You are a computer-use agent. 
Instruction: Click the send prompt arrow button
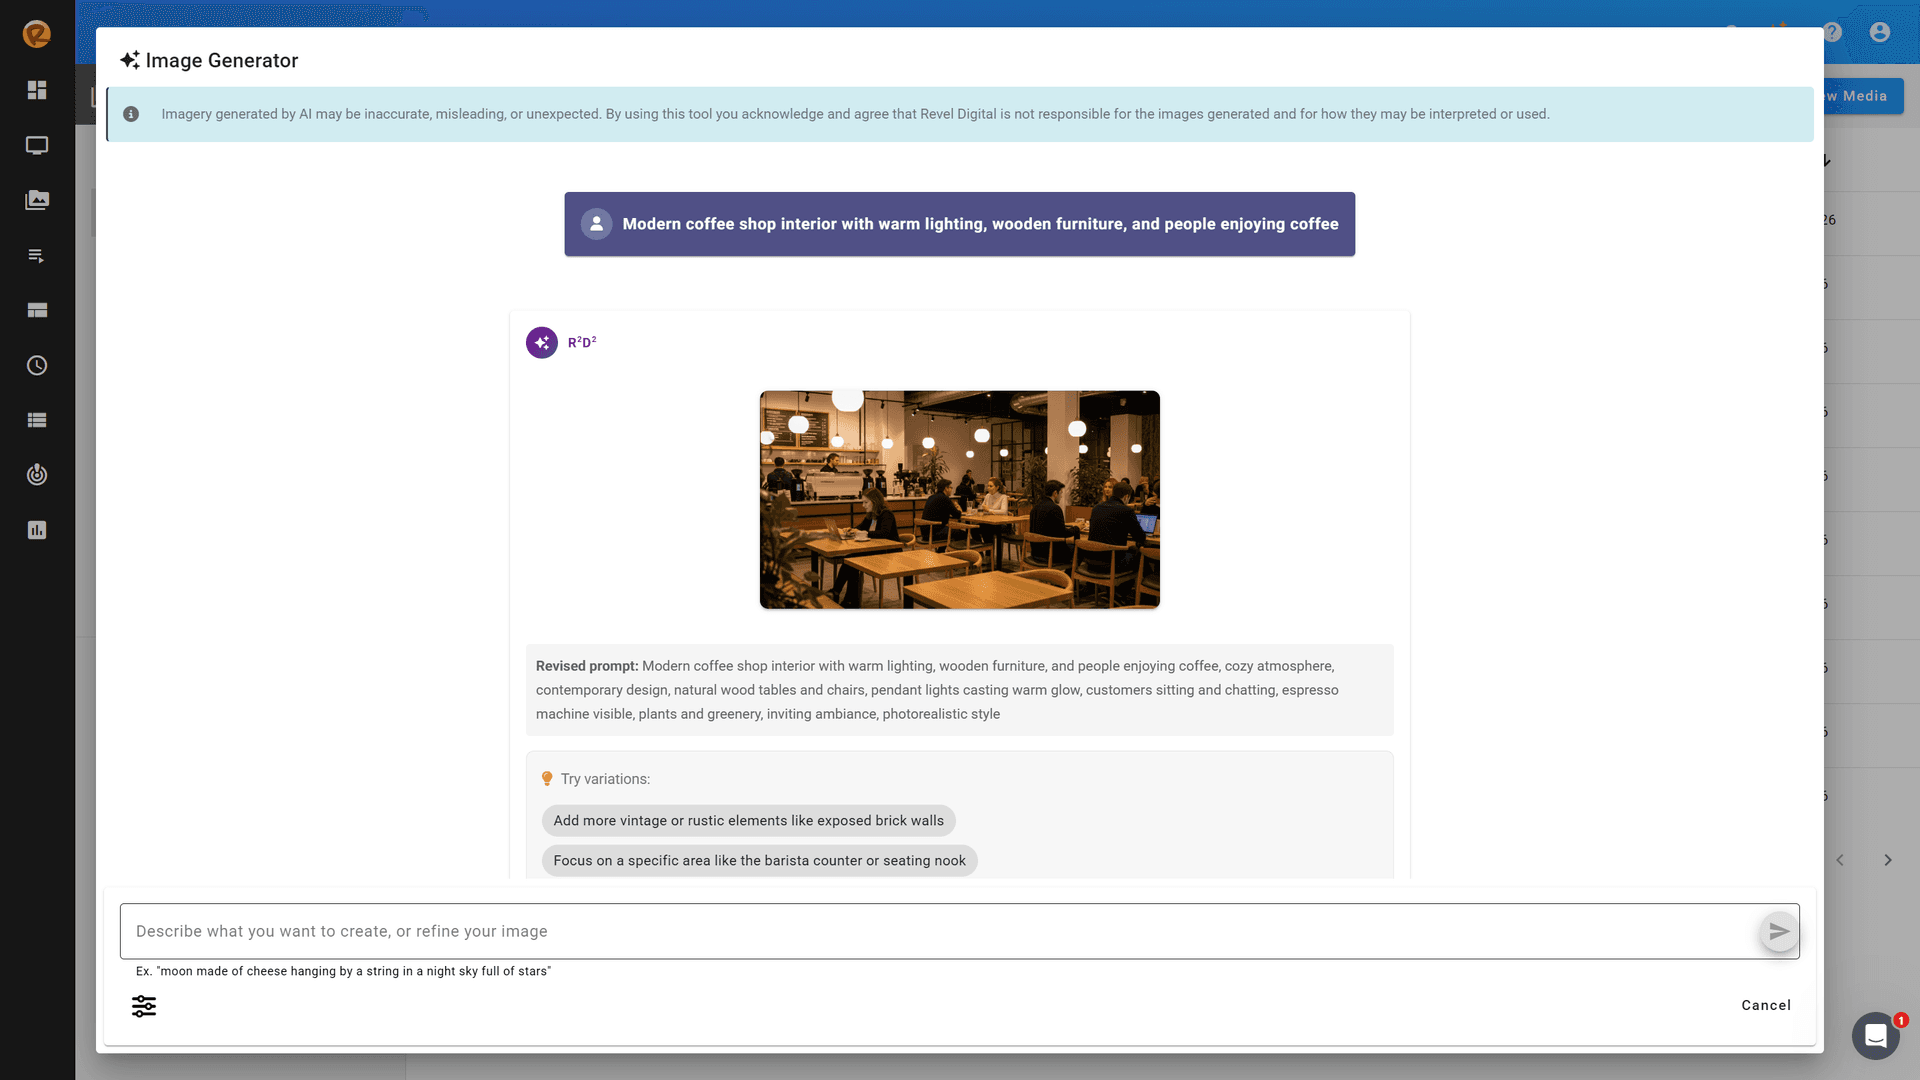tap(1779, 932)
